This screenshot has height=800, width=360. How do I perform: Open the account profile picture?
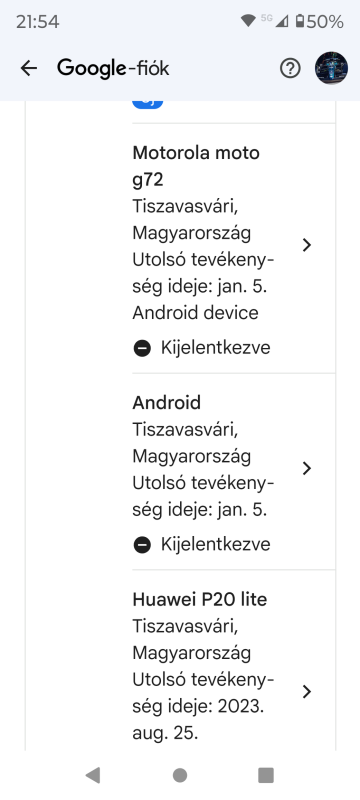pos(331,68)
